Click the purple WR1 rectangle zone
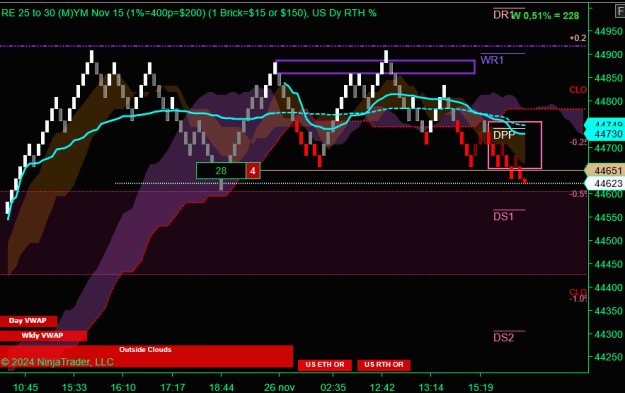625x393 pixels. pyautogui.click(x=375, y=67)
